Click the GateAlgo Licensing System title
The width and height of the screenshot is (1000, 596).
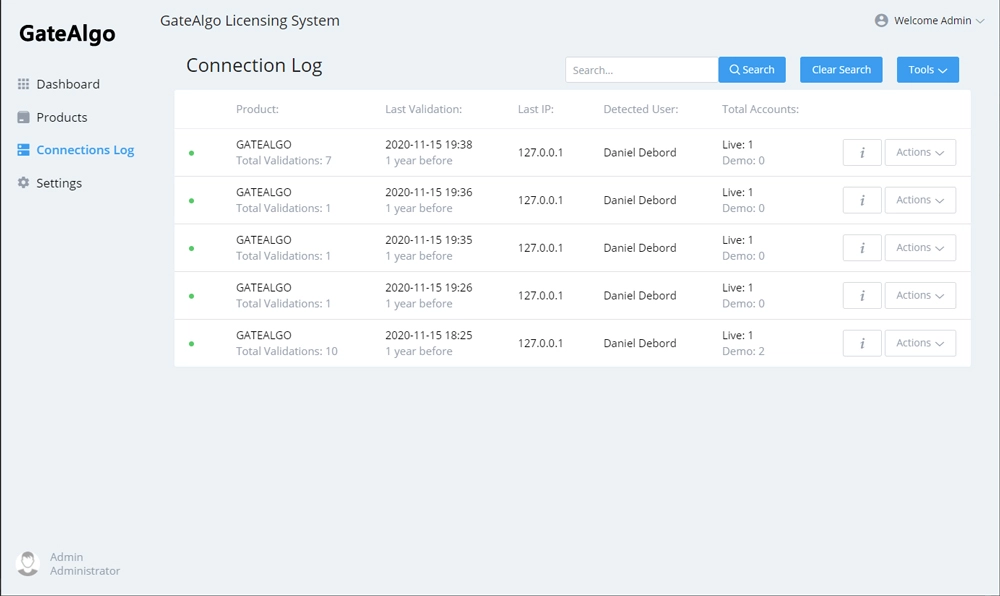250,21
